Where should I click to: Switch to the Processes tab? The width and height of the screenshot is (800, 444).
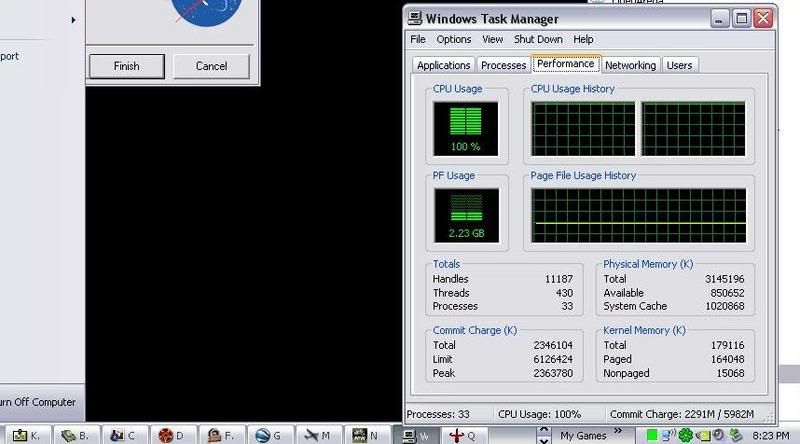pyautogui.click(x=503, y=65)
